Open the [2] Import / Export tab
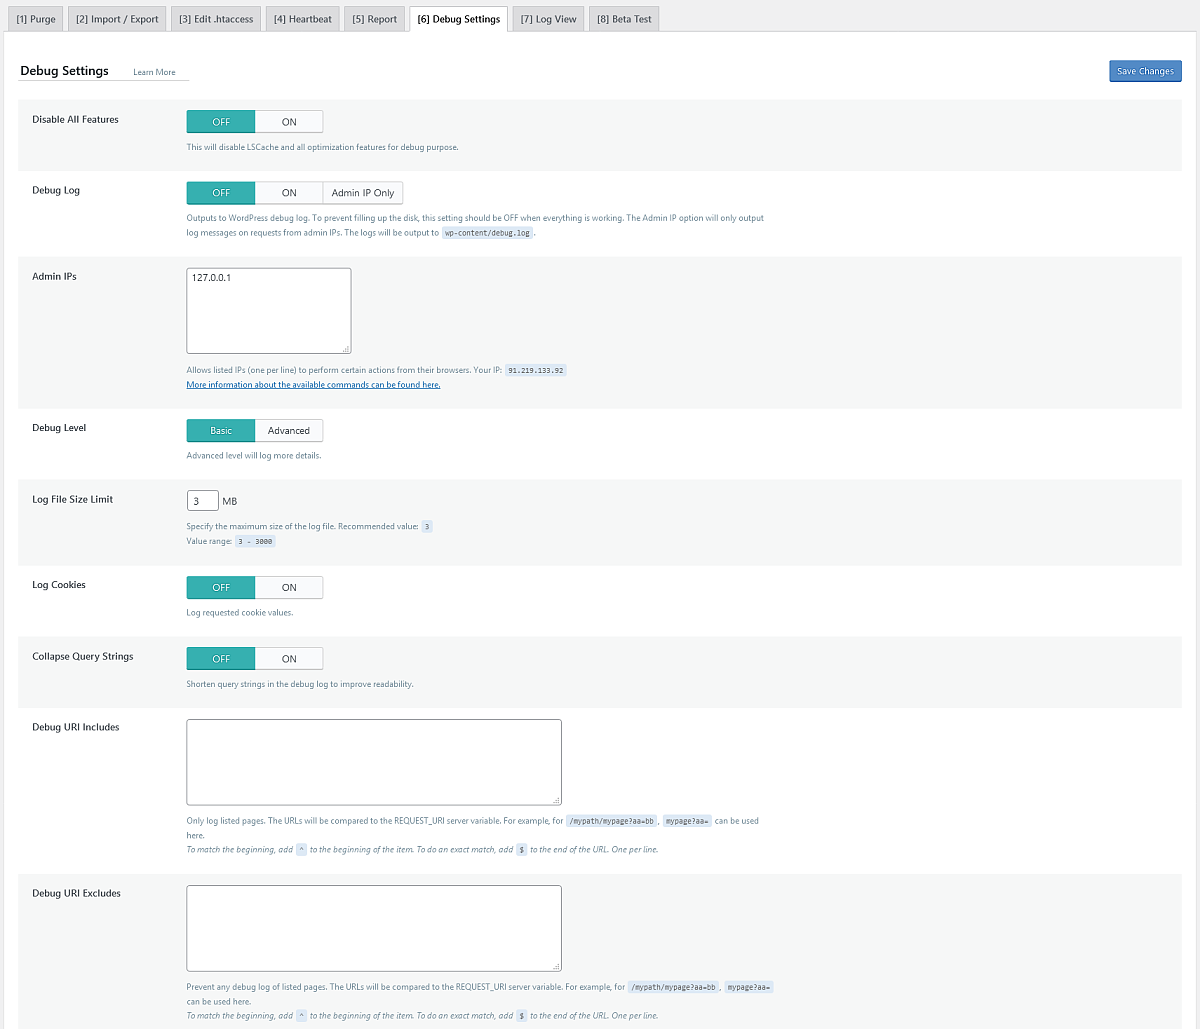Image resolution: width=1200 pixels, height=1029 pixels. point(117,19)
